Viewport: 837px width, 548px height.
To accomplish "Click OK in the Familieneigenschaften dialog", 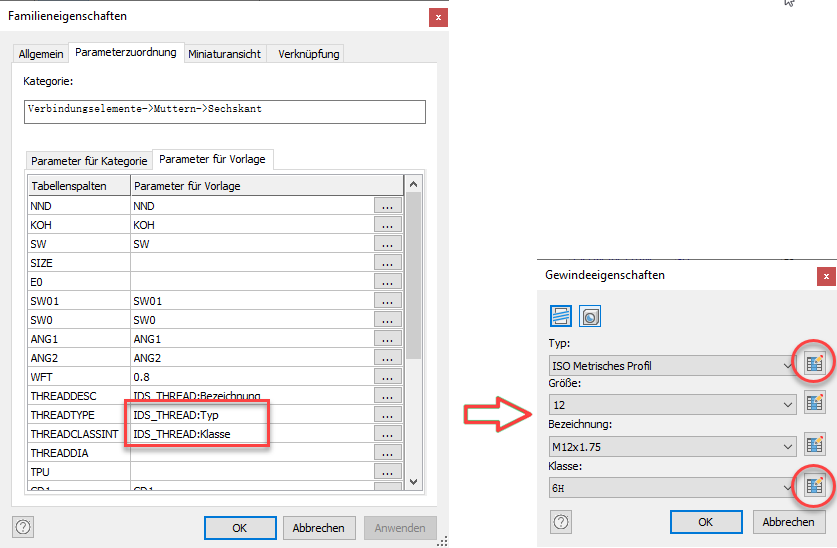I will pos(240,528).
